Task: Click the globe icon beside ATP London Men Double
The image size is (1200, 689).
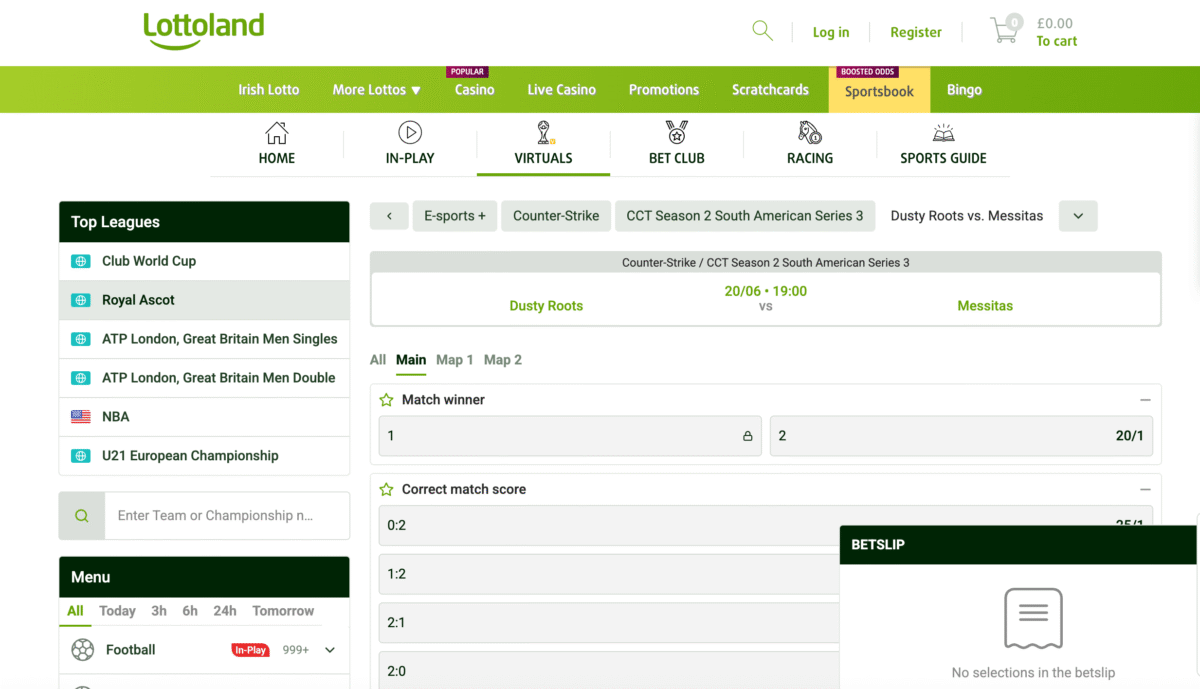Action: pos(81,378)
